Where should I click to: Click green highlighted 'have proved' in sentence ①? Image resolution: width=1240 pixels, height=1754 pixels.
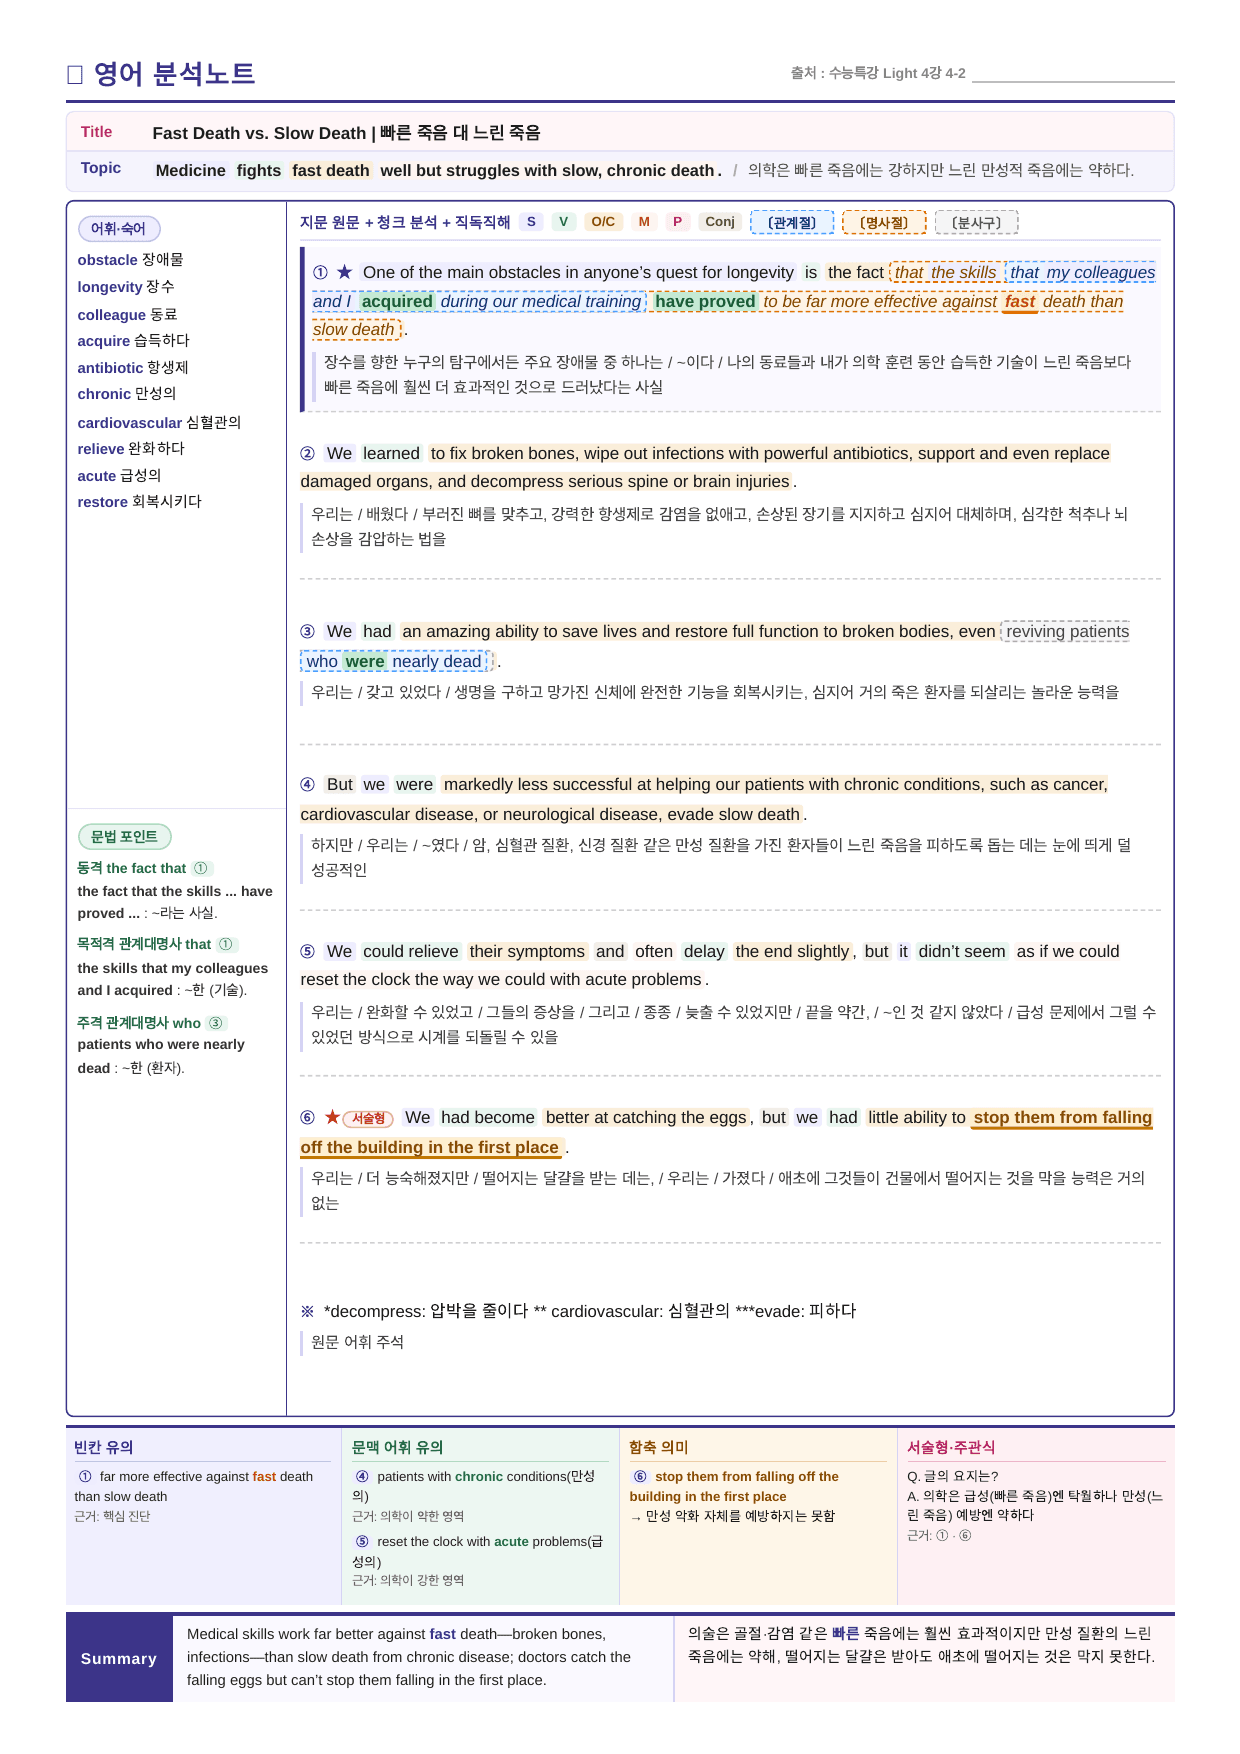click(705, 301)
